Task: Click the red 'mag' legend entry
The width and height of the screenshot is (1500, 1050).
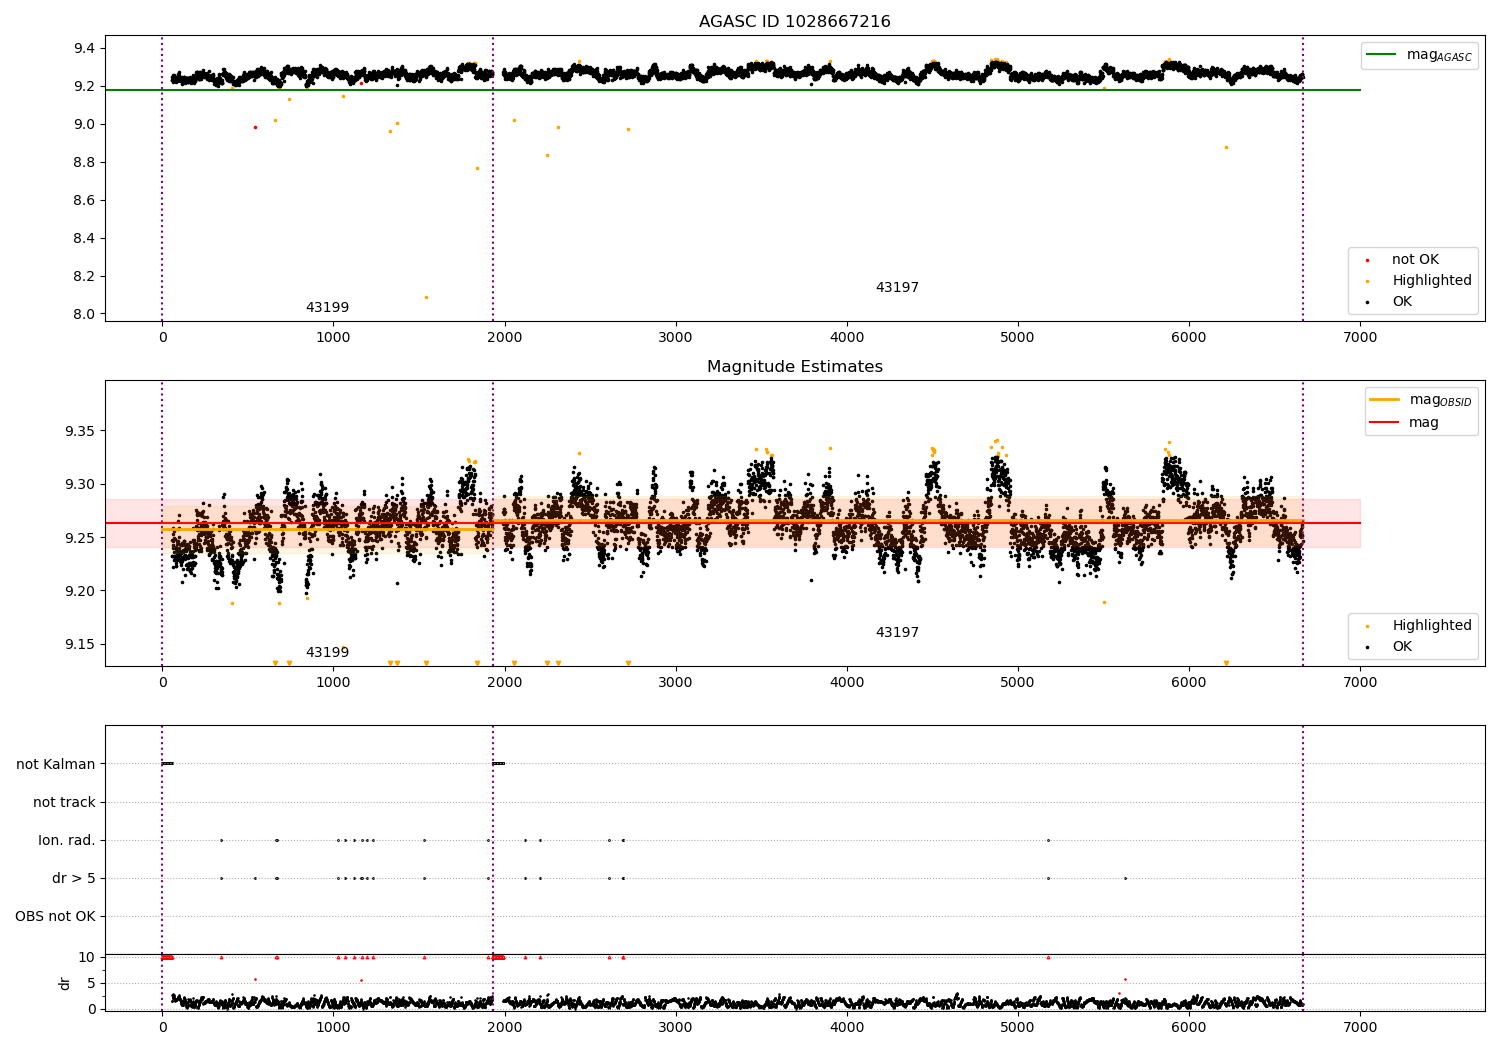Action: (1405, 423)
